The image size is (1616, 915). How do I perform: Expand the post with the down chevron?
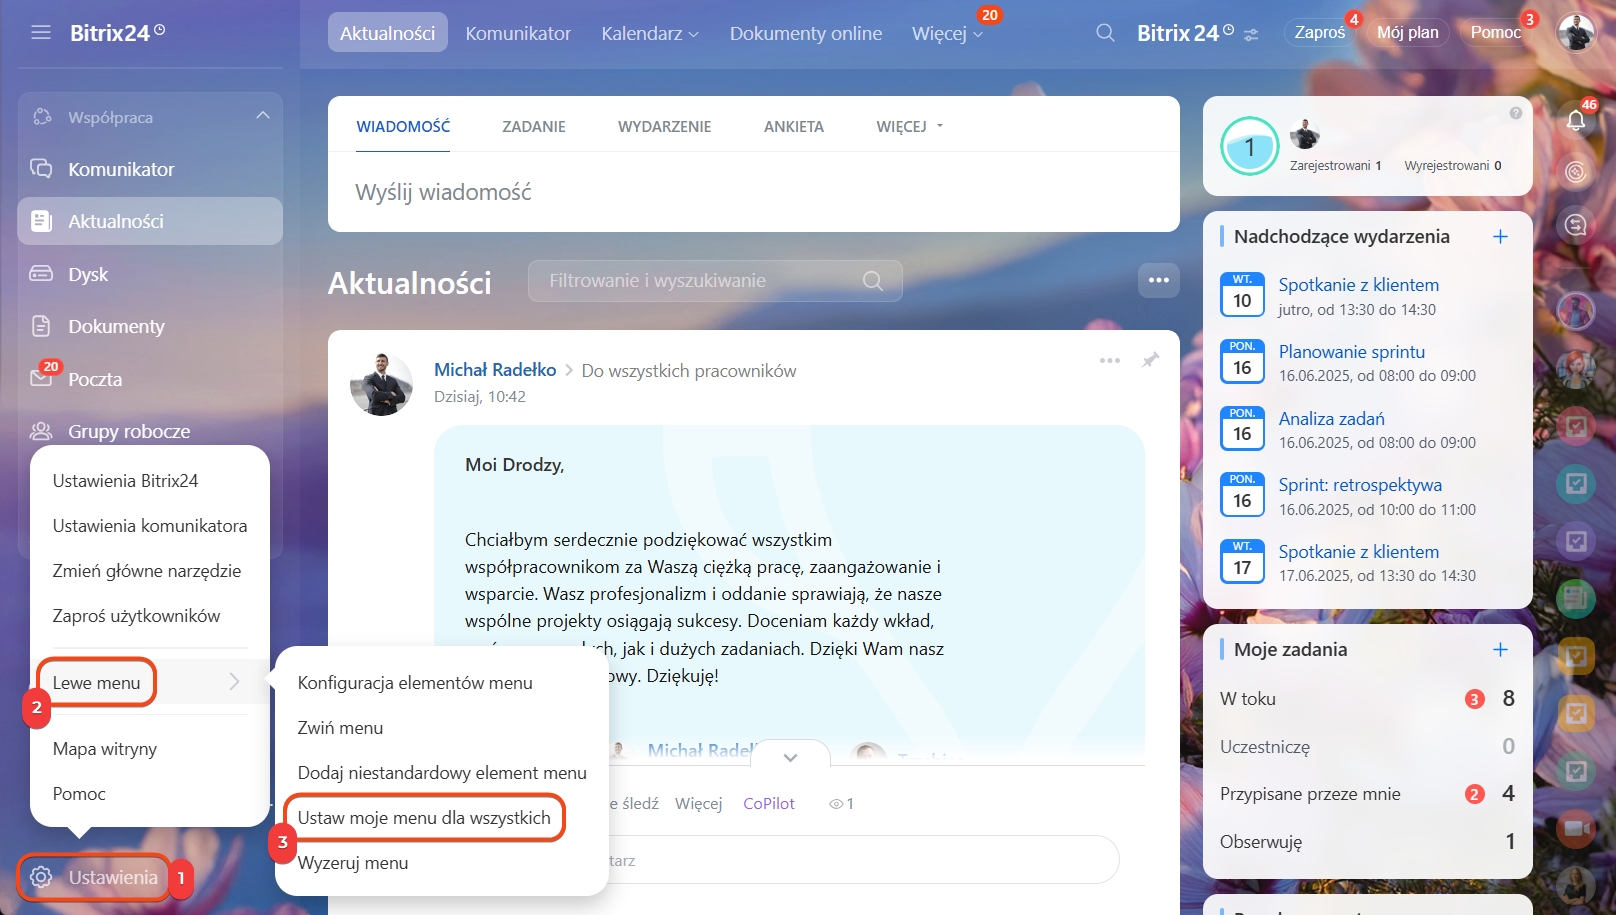tap(790, 757)
